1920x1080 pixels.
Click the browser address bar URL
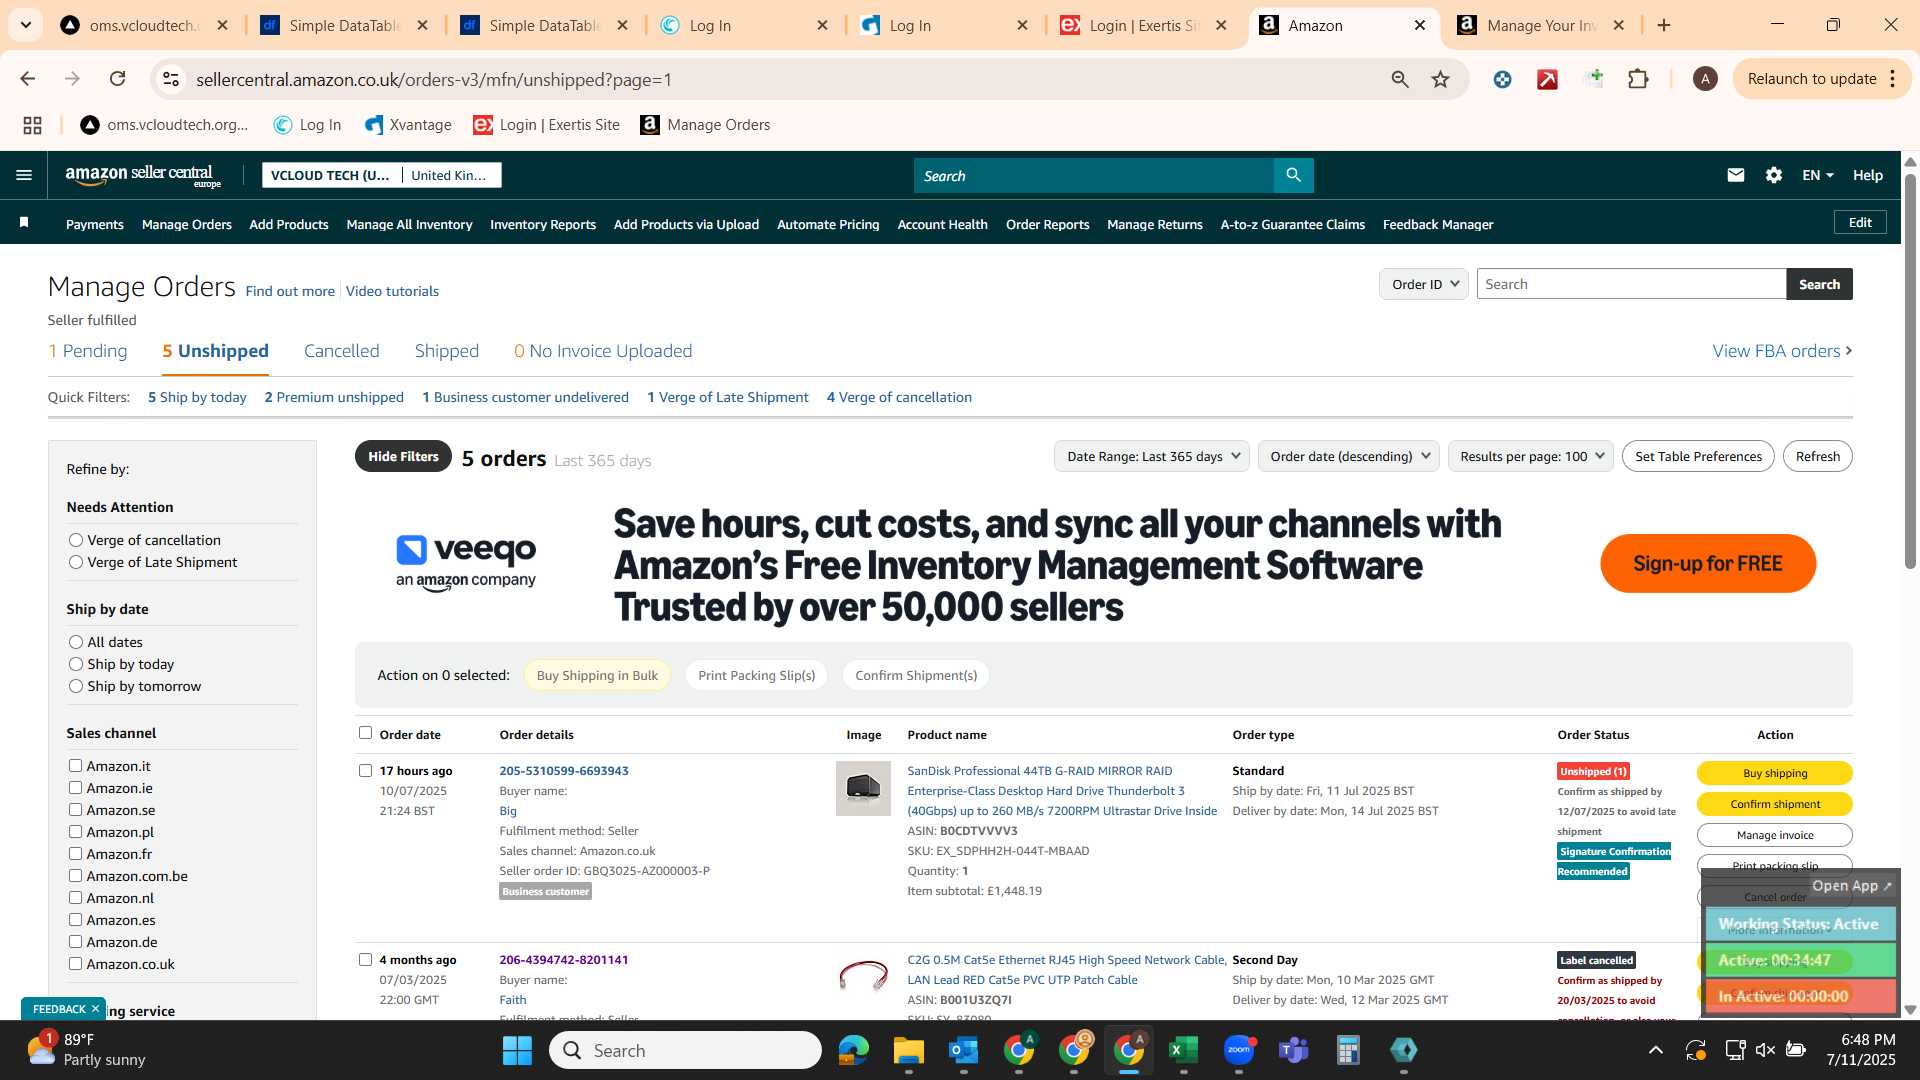tap(434, 79)
